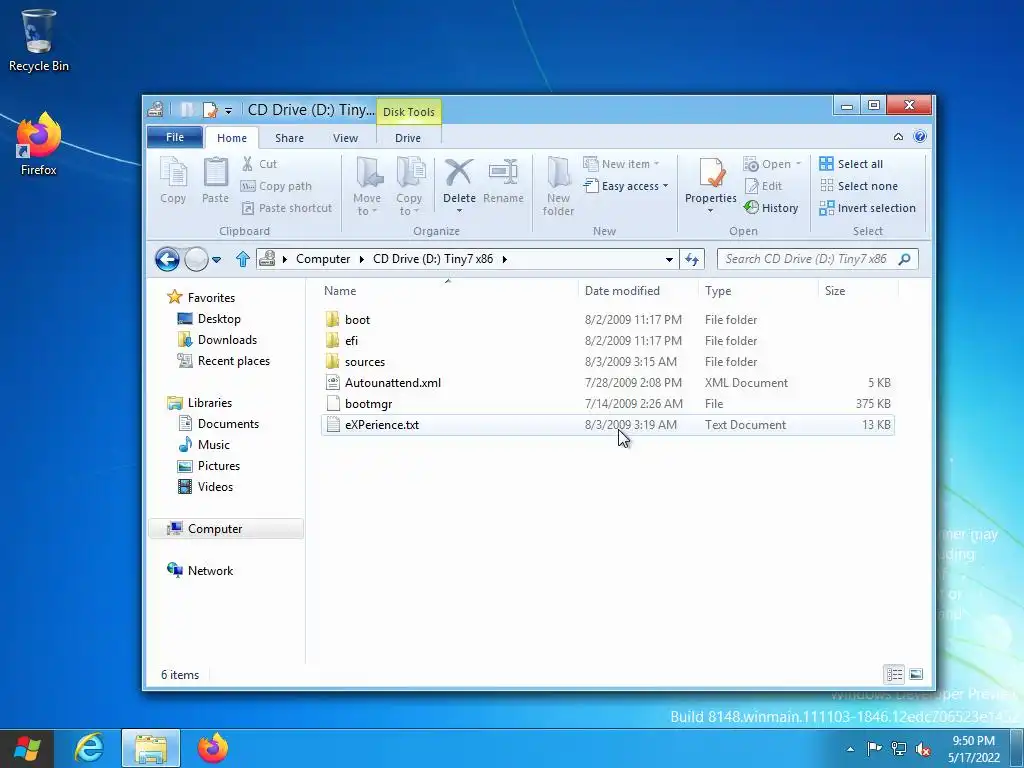Choose Copy path in Clipboard group
This screenshot has height=768, width=1024.
click(276, 186)
